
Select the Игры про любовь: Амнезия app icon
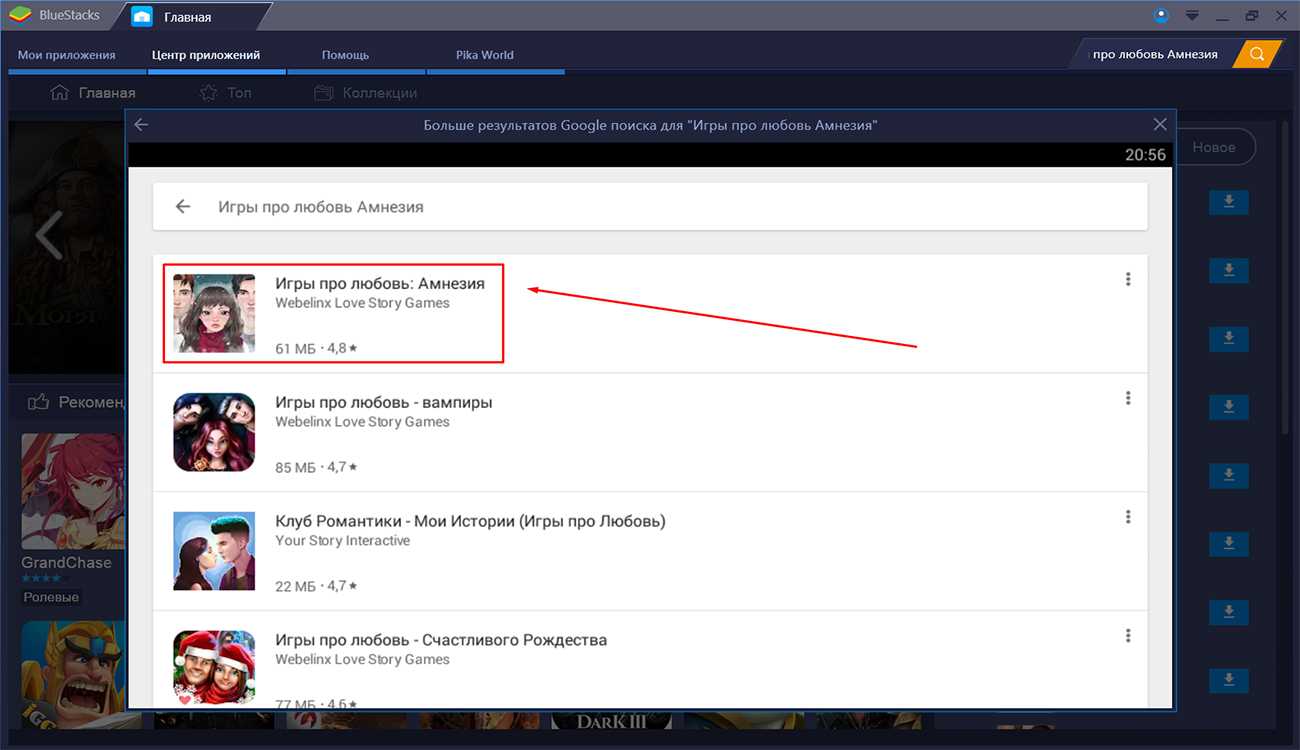tap(214, 313)
